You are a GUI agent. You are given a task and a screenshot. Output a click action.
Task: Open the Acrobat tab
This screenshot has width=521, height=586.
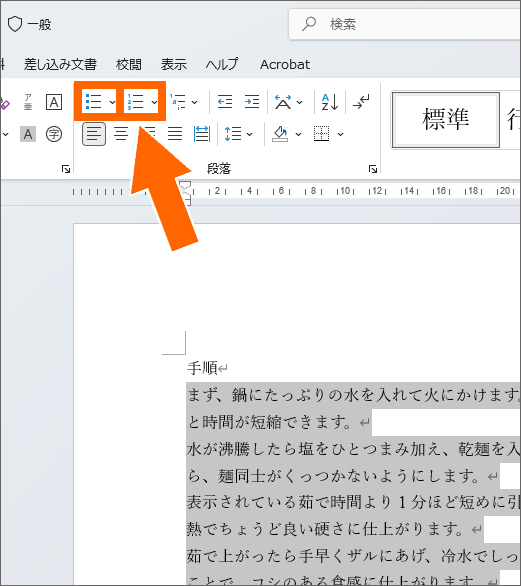point(285,65)
